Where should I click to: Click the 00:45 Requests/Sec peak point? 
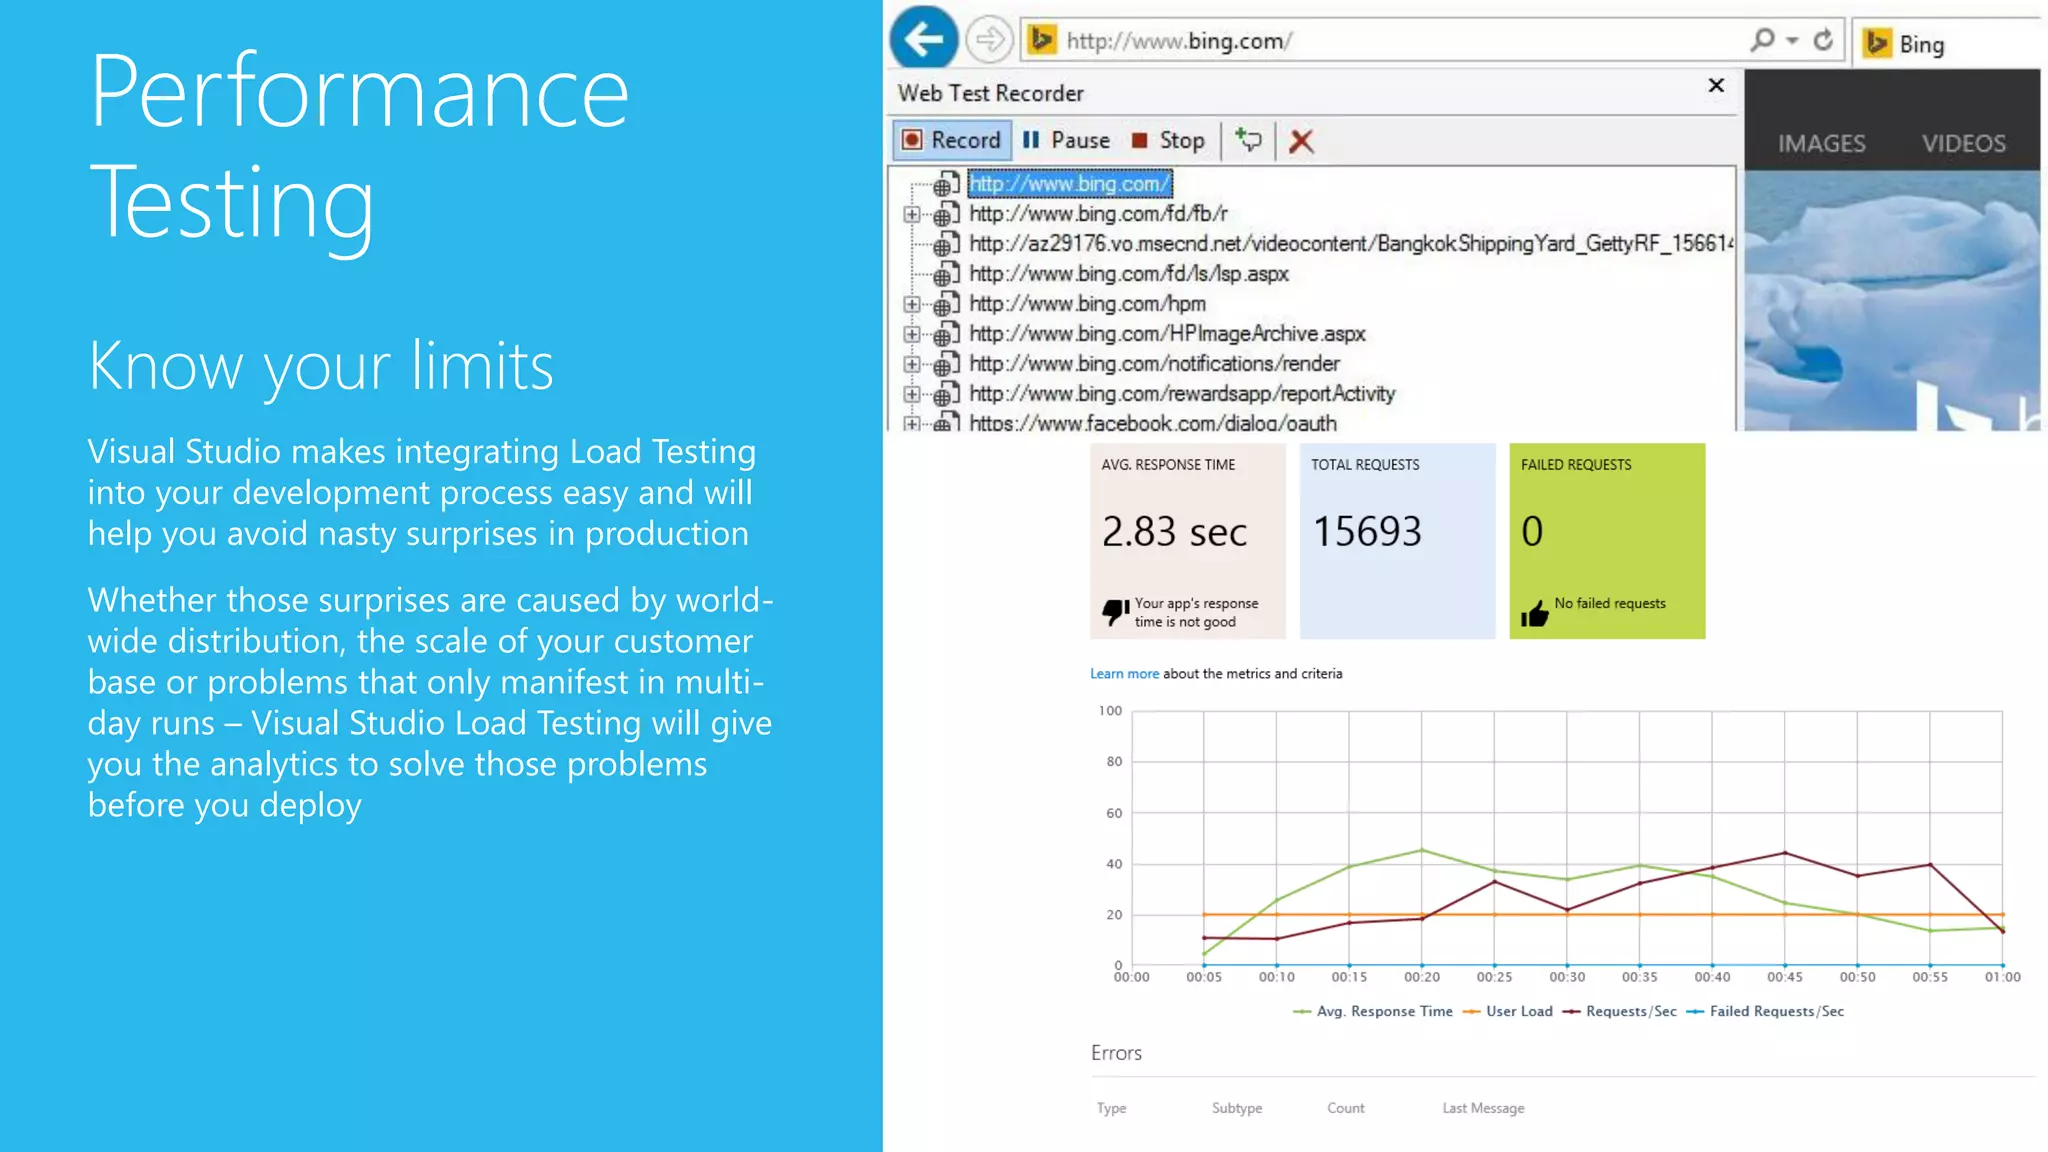[x=1785, y=853]
